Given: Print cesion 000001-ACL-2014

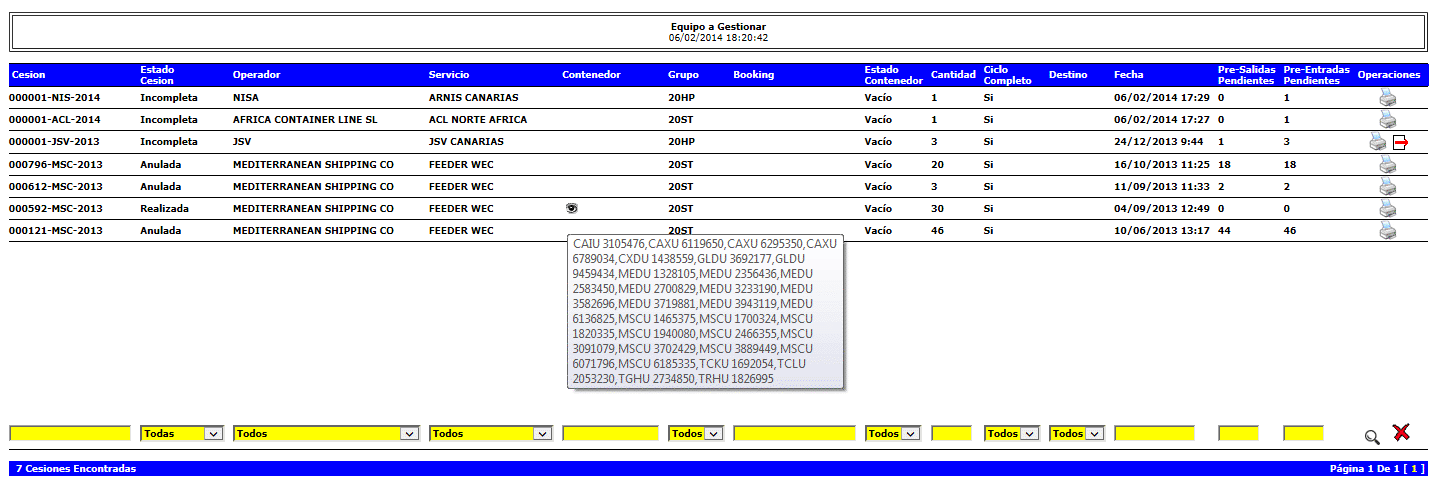Looking at the screenshot, I should [x=1387, y=119].
